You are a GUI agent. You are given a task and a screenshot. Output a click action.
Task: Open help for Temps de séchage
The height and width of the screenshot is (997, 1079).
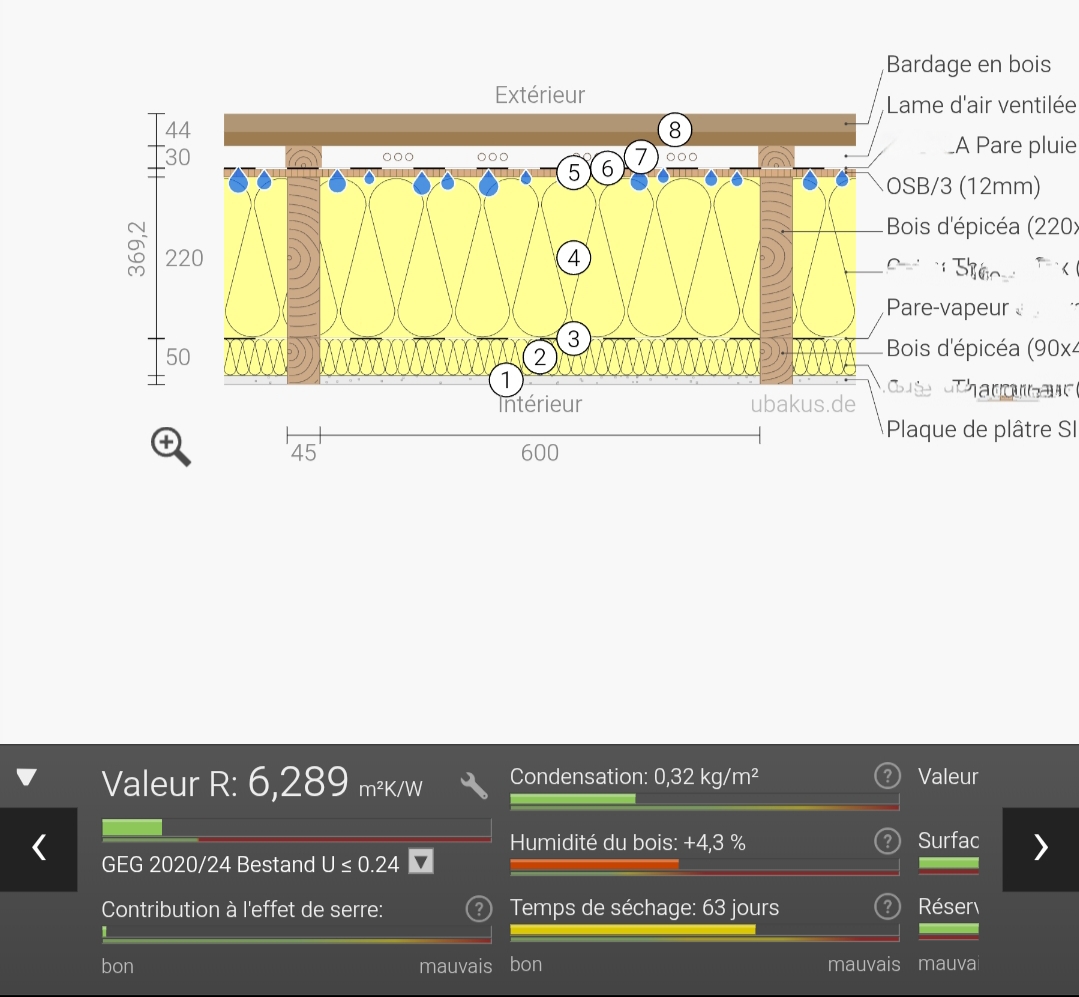(x=886, y=907)
